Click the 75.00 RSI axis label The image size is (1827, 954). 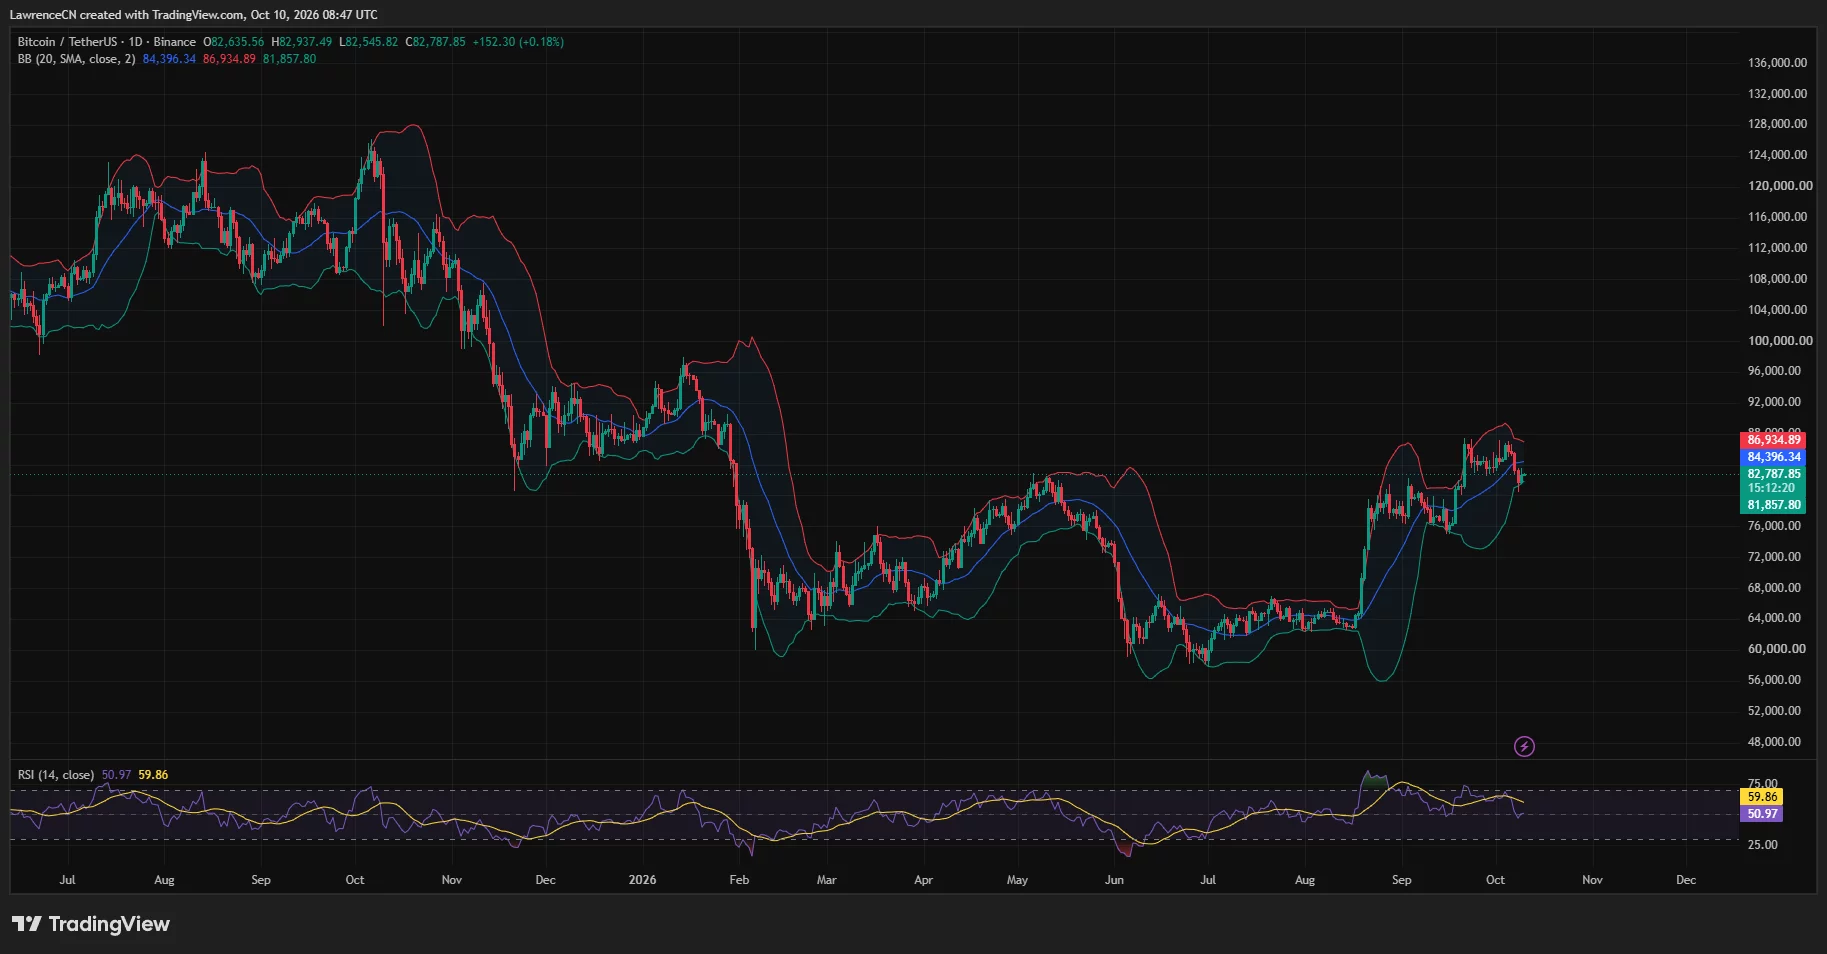(x=1762, y=784)
